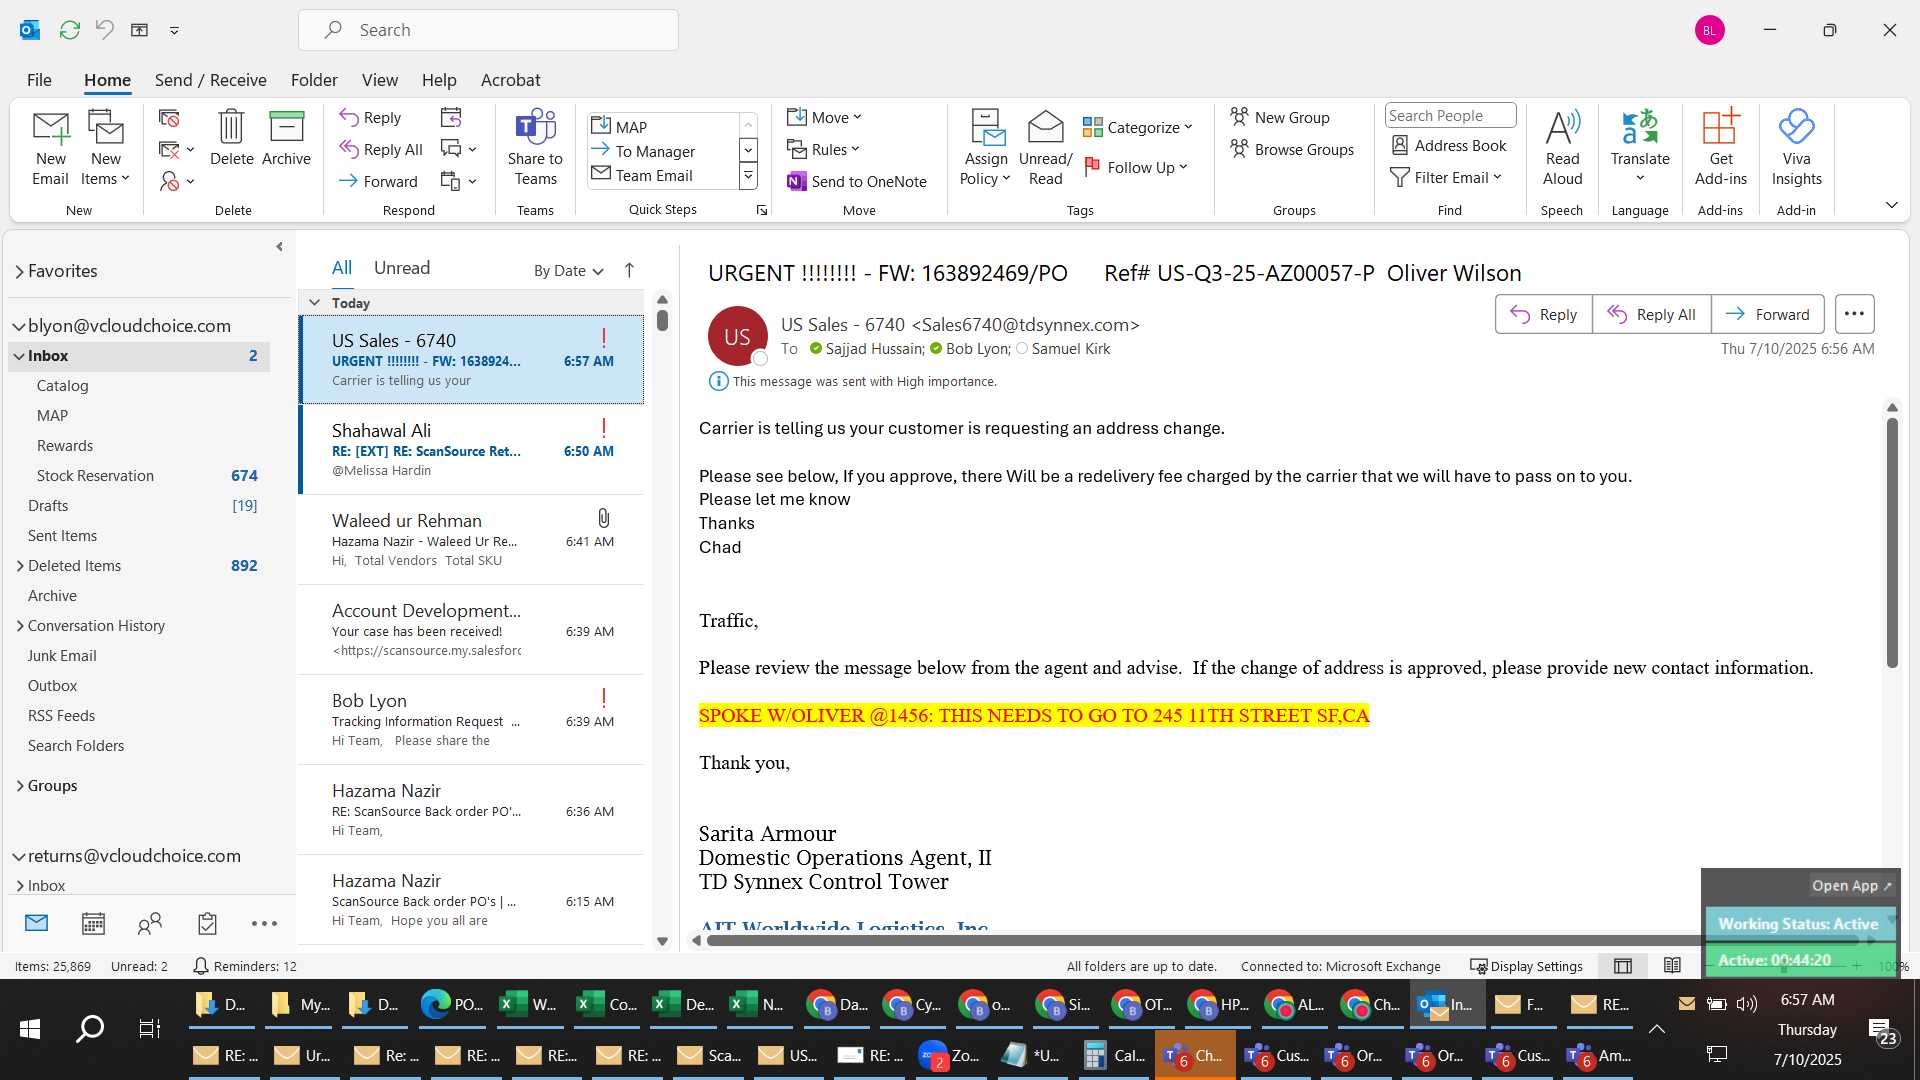Switch to Calendar view icon

(93, 923)
